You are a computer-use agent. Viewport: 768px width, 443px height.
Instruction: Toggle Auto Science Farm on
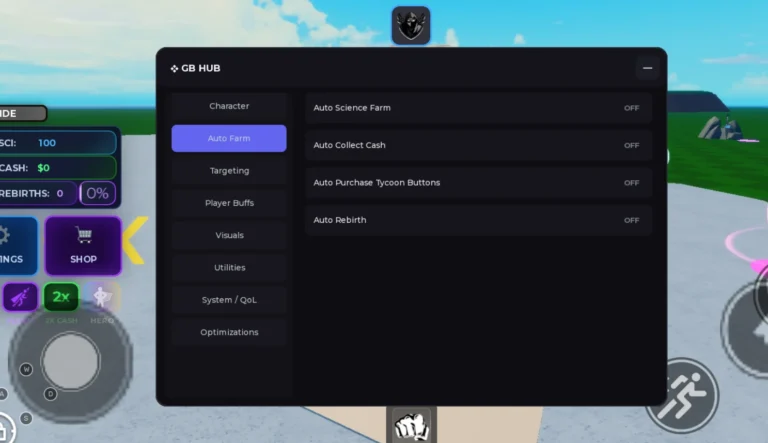(x=479, y=108)
